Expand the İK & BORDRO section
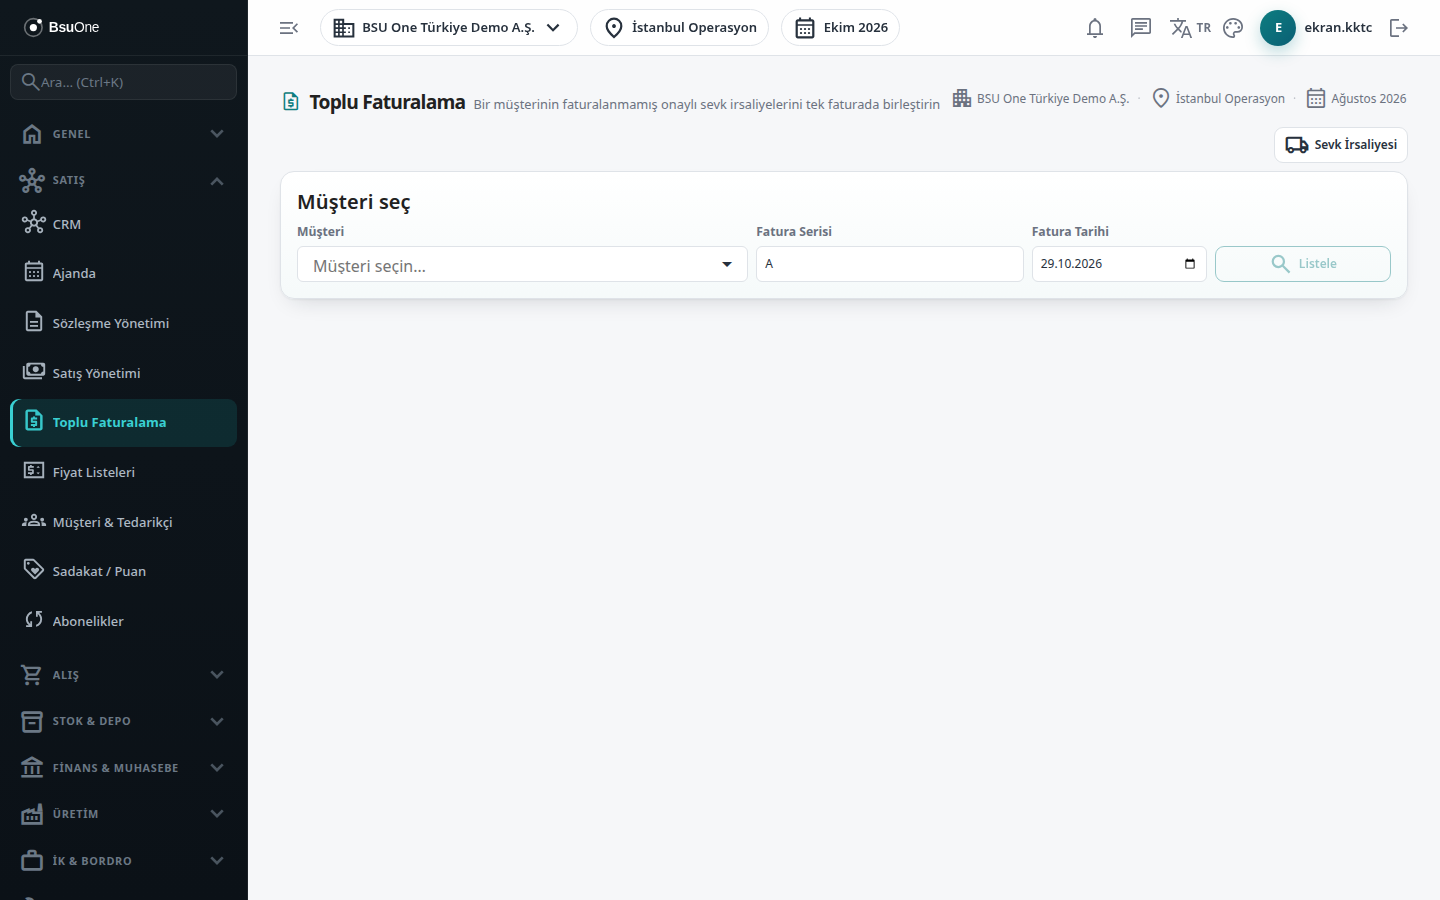The image size is (1440, 900). click(x=124, y=861)
